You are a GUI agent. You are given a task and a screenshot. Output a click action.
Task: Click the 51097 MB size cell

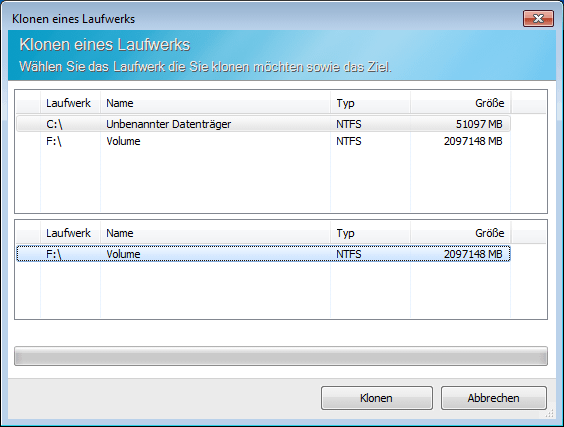(479, 124)
